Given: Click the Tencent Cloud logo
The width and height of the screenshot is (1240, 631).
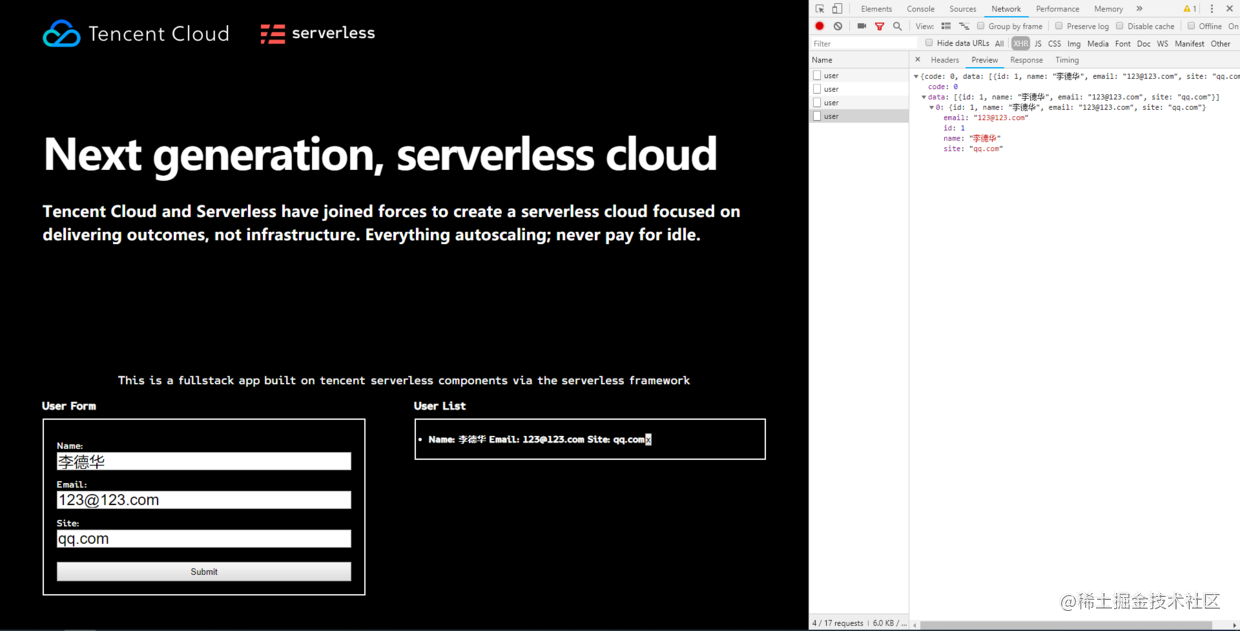Looking at the screenshot, I should 136,34.
